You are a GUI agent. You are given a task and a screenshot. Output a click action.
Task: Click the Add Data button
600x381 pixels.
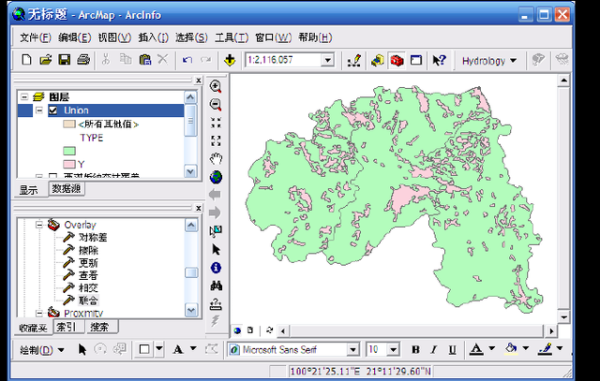[230, 60]
